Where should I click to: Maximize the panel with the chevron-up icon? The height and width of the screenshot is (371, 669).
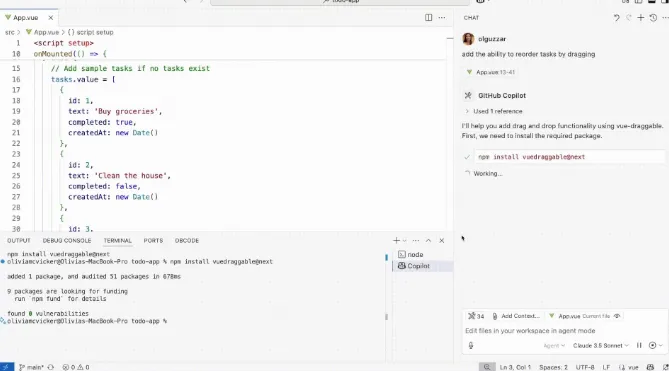(428, 241)
